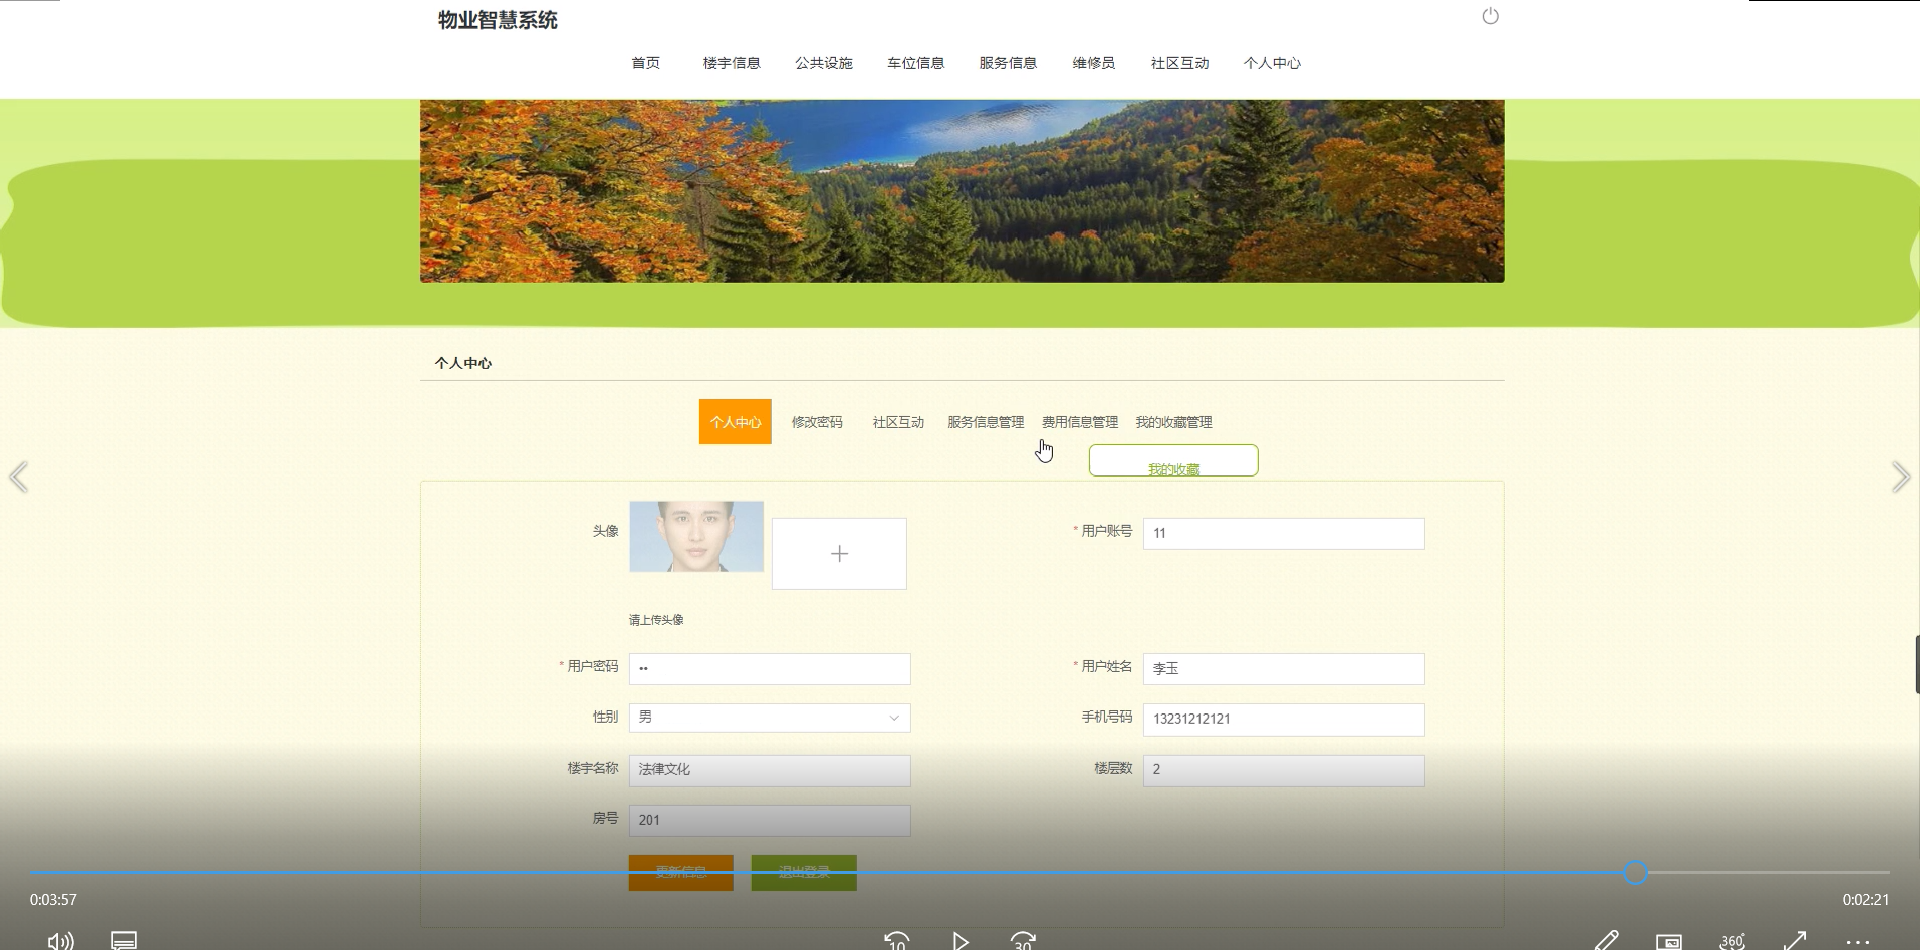Screen dimensions: 1920x950
Task: Open 个人中心 in the top navigation
Action: pos(1272,63)
